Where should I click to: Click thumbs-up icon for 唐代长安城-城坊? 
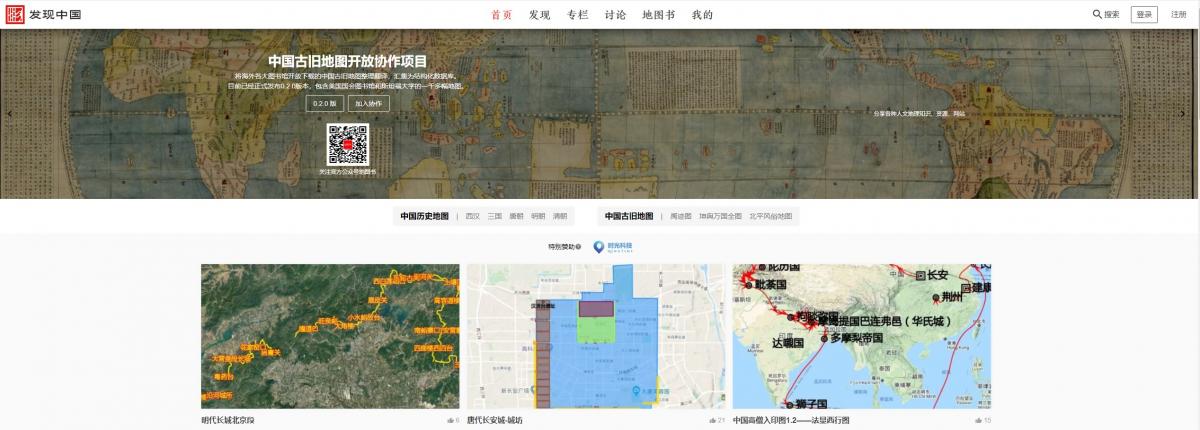point(711,421)
